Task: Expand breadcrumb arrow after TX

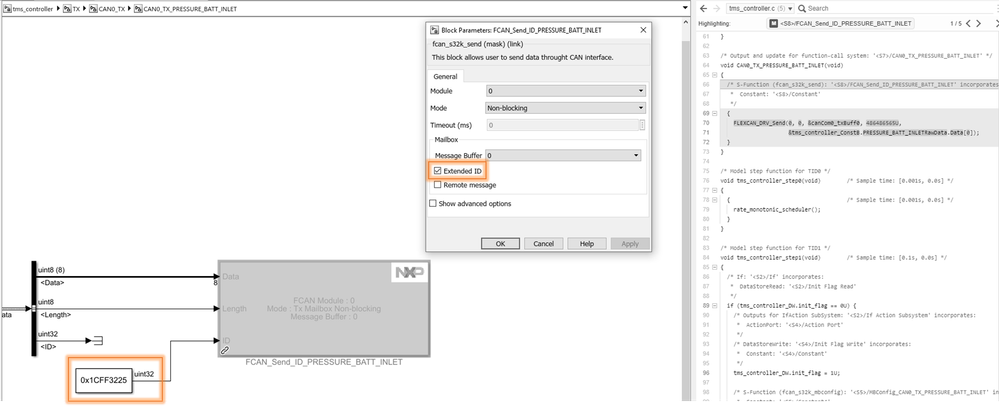Action: (85, 10)
